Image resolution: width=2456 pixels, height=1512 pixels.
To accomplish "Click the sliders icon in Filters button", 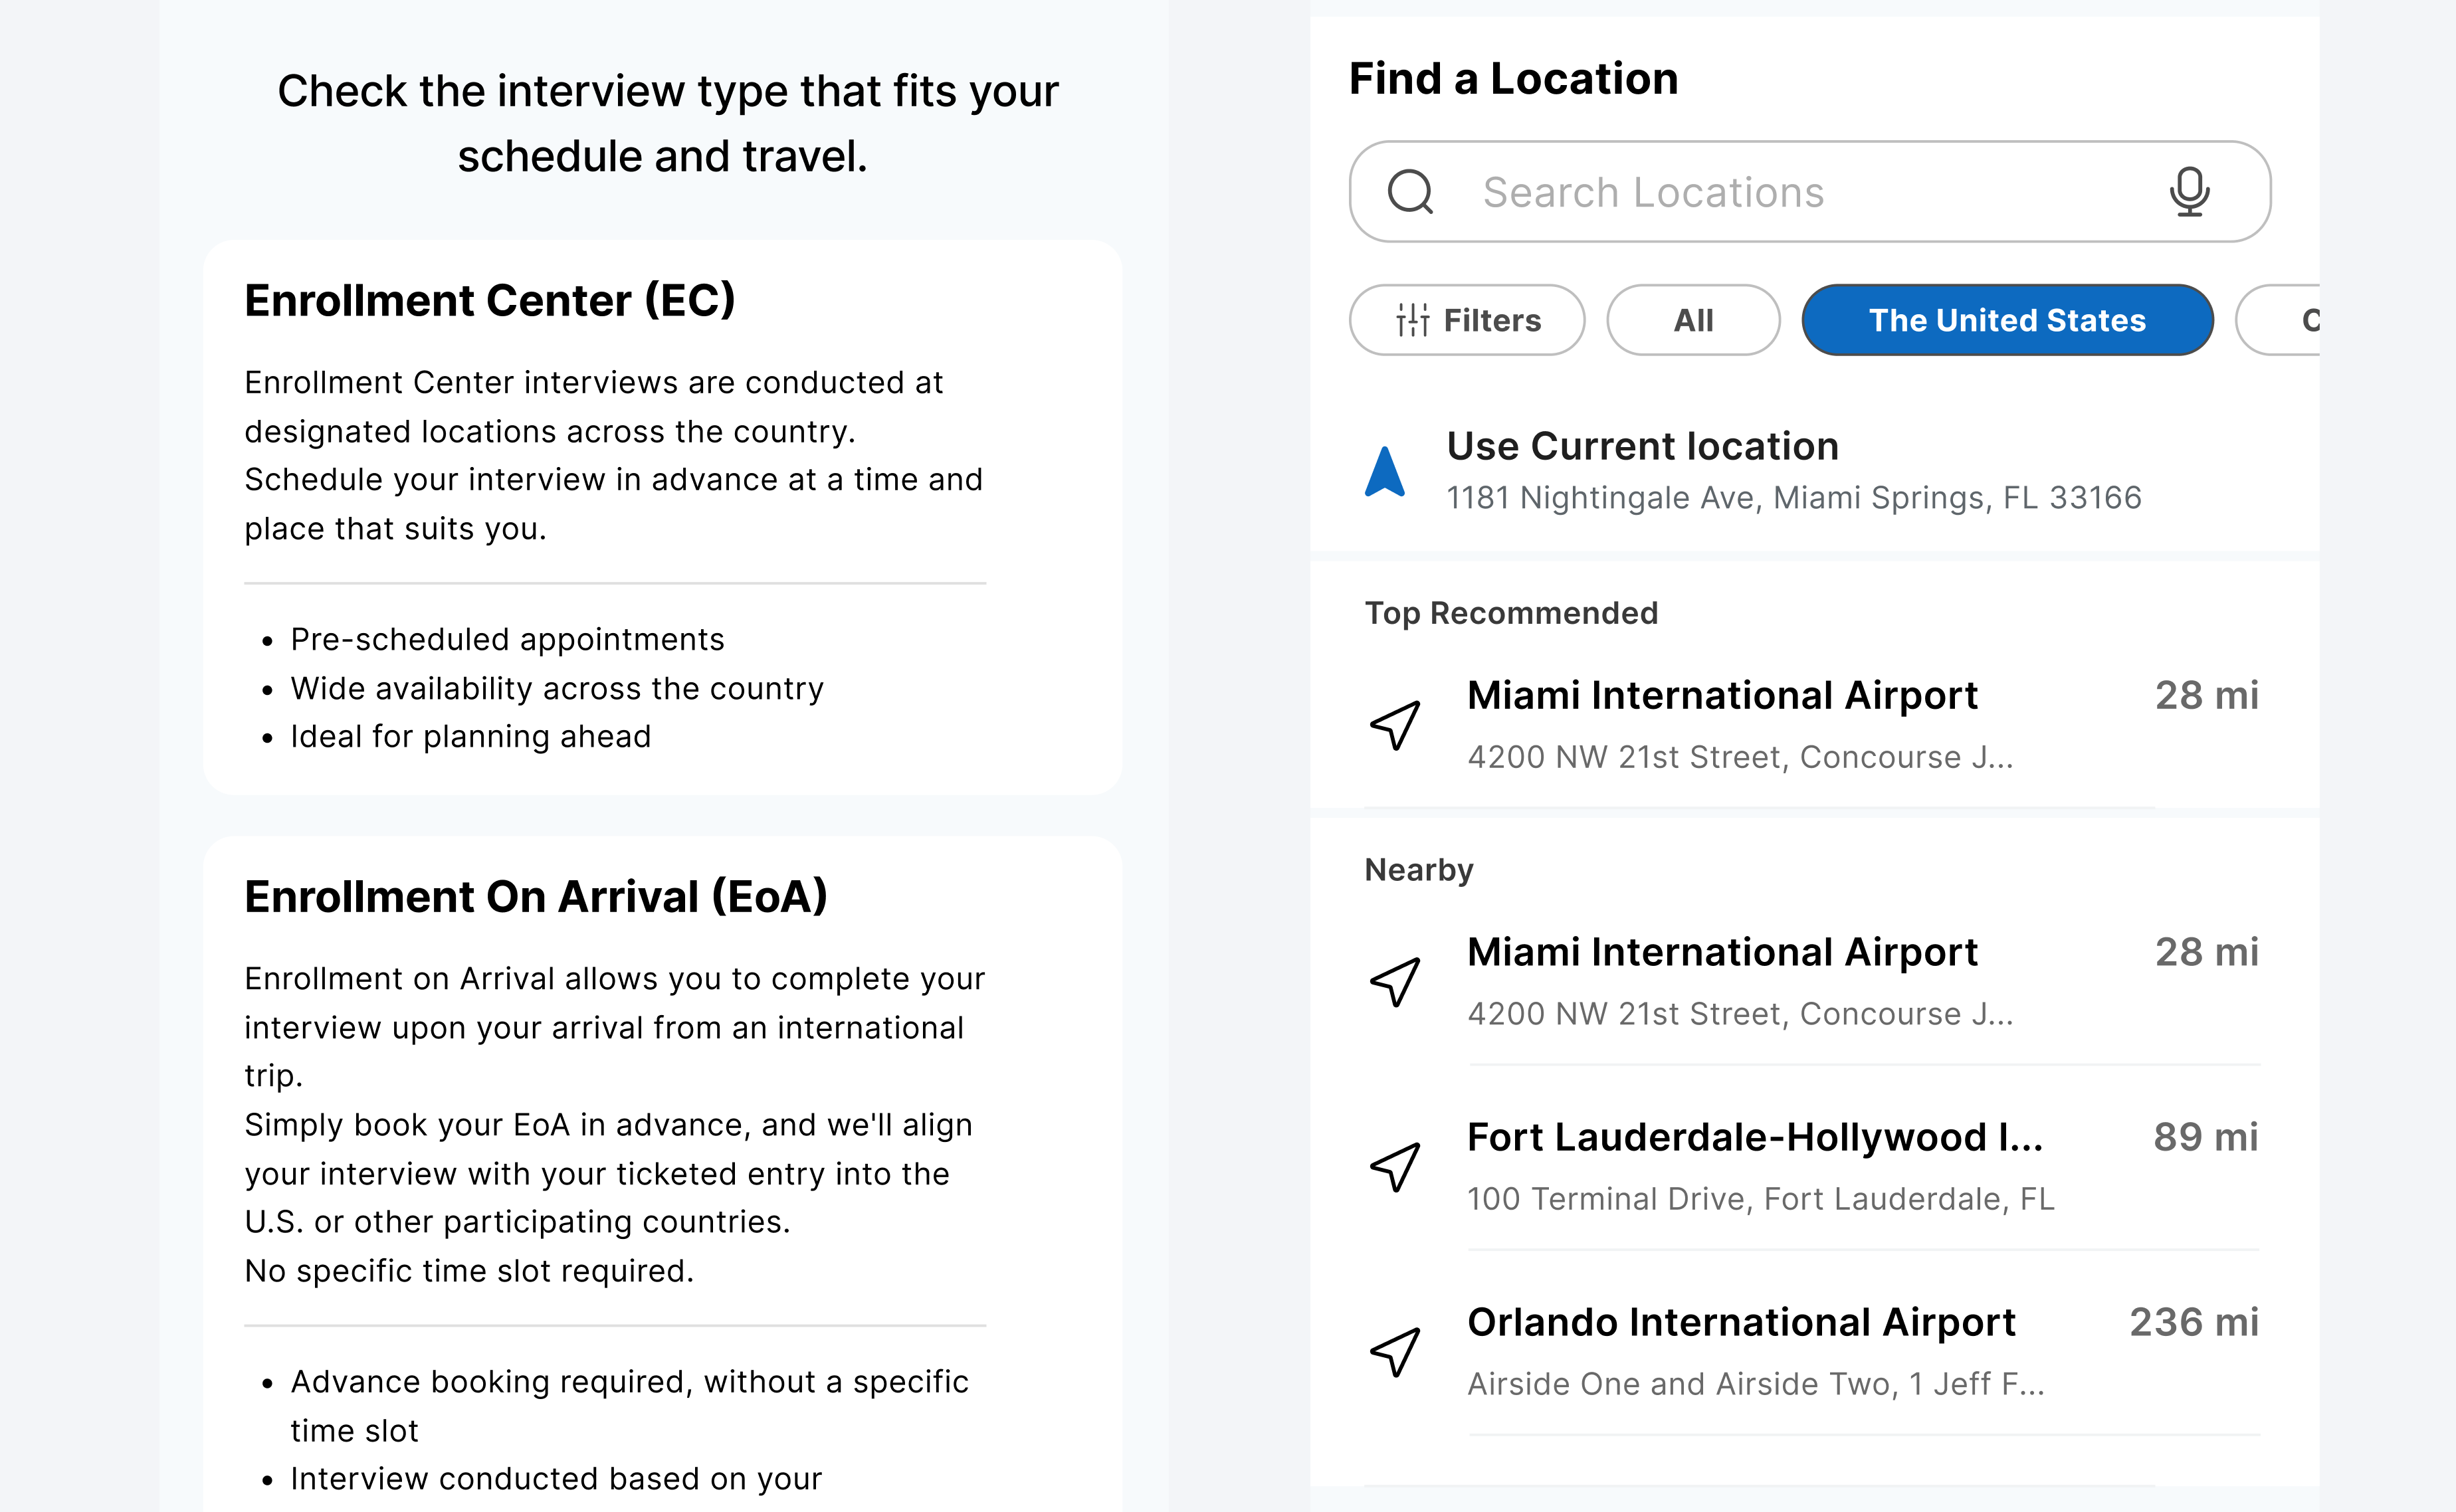I will tap(1413, 320).
